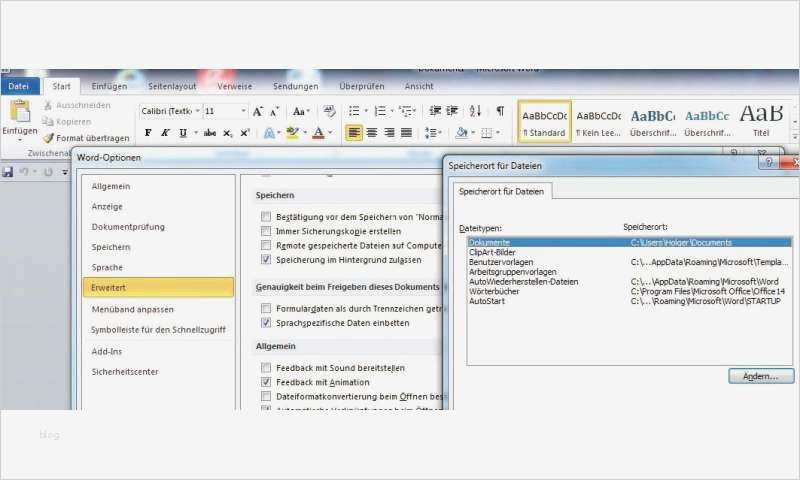Switch to the Seitenlayout ribbon tab
The height and width of the screenshot is (480, 800).
click(x=172, y=86)
